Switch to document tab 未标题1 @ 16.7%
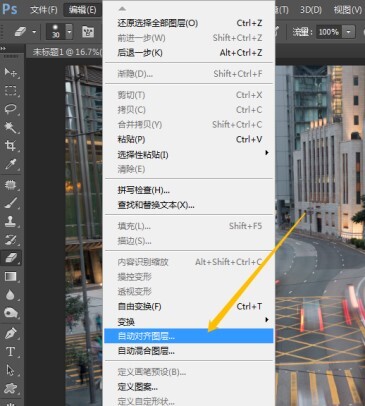Image resolution: width=365 pixels, height=406 pixels. (67, 52)
